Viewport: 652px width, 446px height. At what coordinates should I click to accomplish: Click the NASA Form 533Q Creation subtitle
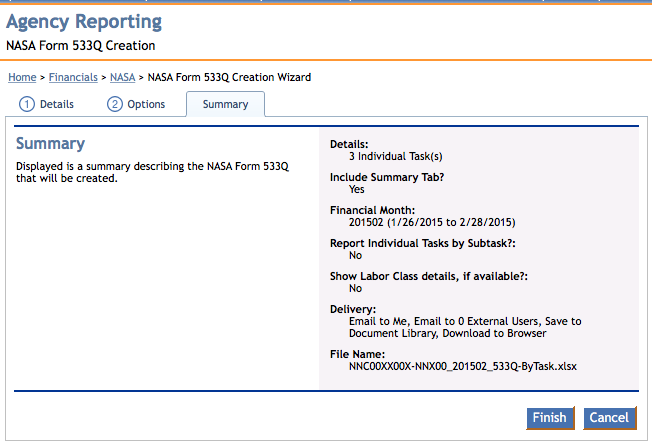80,46
